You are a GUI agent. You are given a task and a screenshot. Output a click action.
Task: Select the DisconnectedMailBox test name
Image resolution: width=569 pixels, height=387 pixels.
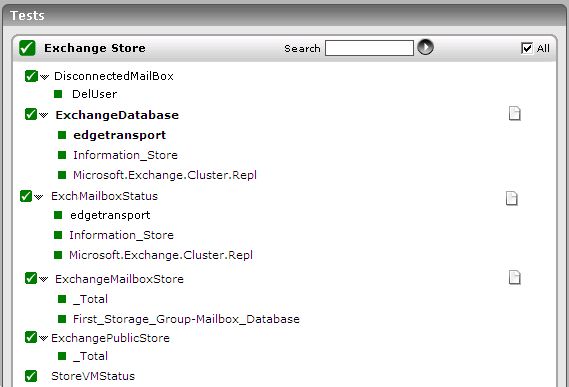[x=114, y=76]
